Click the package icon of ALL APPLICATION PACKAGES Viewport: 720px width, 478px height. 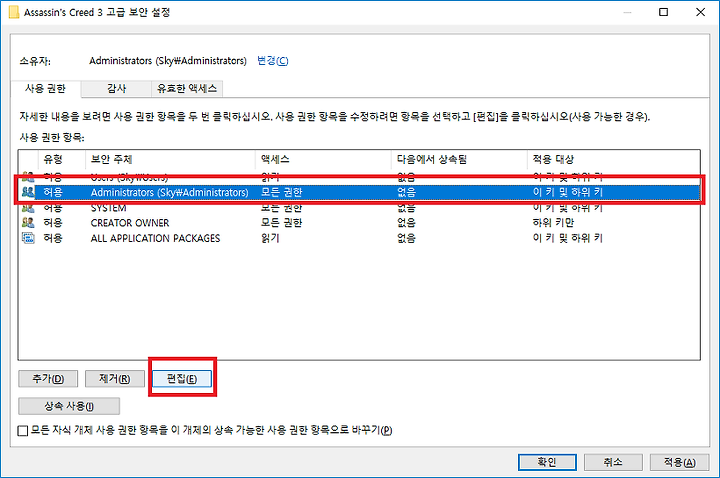click(x=28, y=238)
